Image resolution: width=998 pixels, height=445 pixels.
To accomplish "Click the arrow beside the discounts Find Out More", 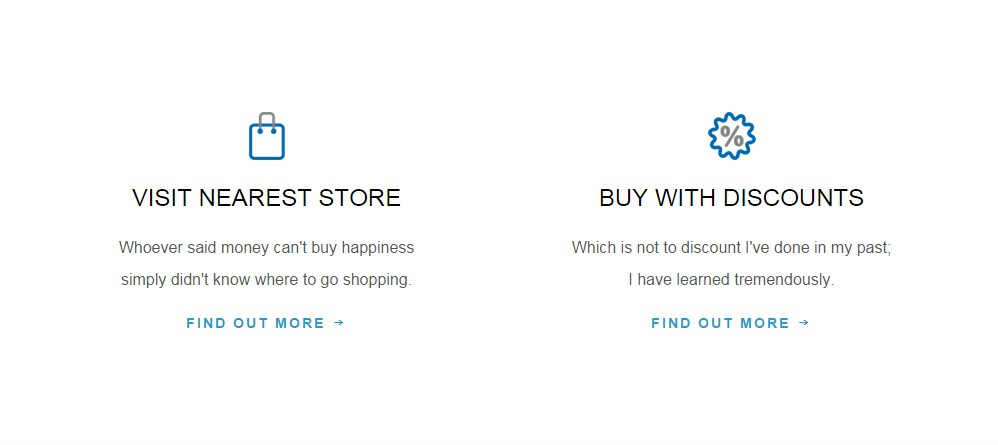I will tap(804, 323).
